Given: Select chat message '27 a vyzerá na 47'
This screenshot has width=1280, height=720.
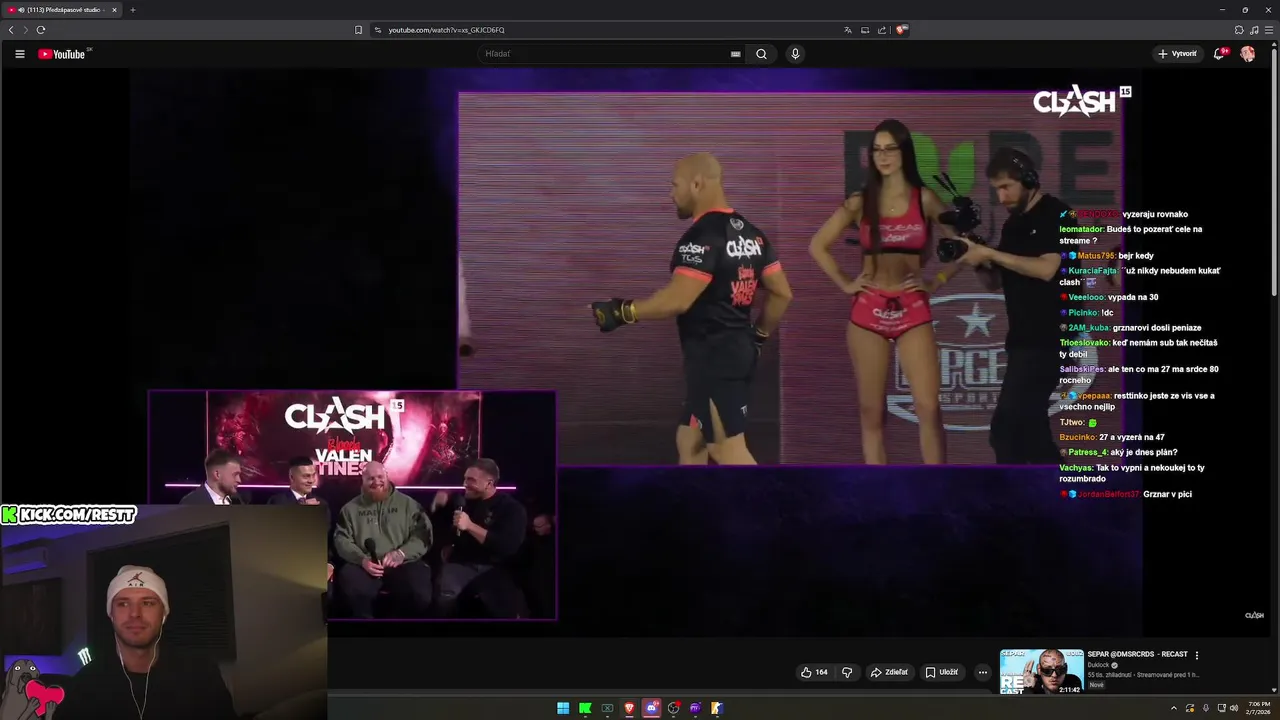Looking at the screenshot, I should click(1112, 437).
